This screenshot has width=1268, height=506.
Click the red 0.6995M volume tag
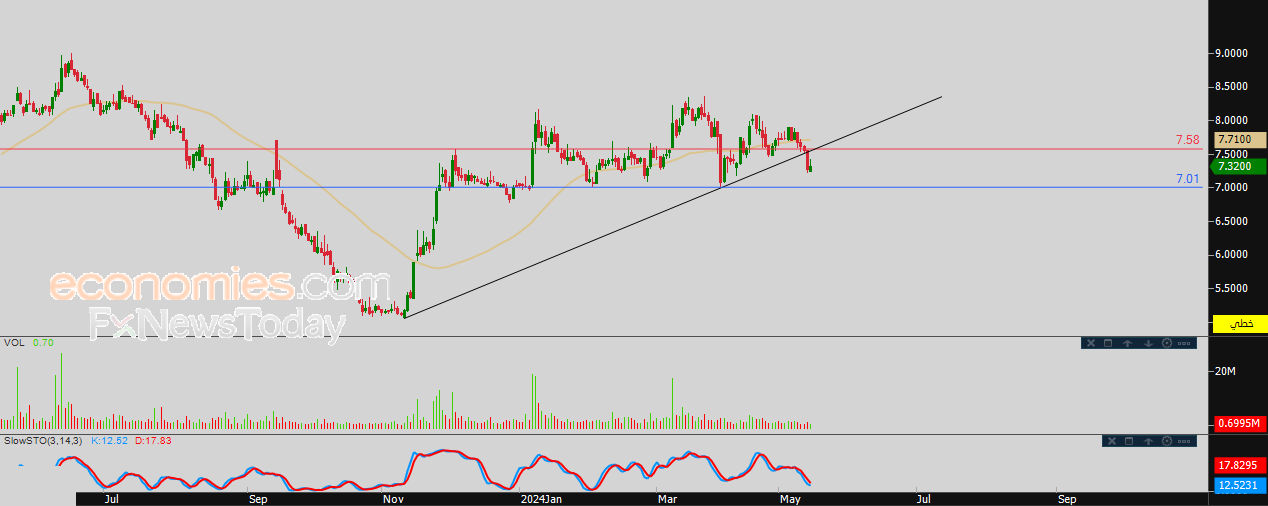tap(1239, 424)
